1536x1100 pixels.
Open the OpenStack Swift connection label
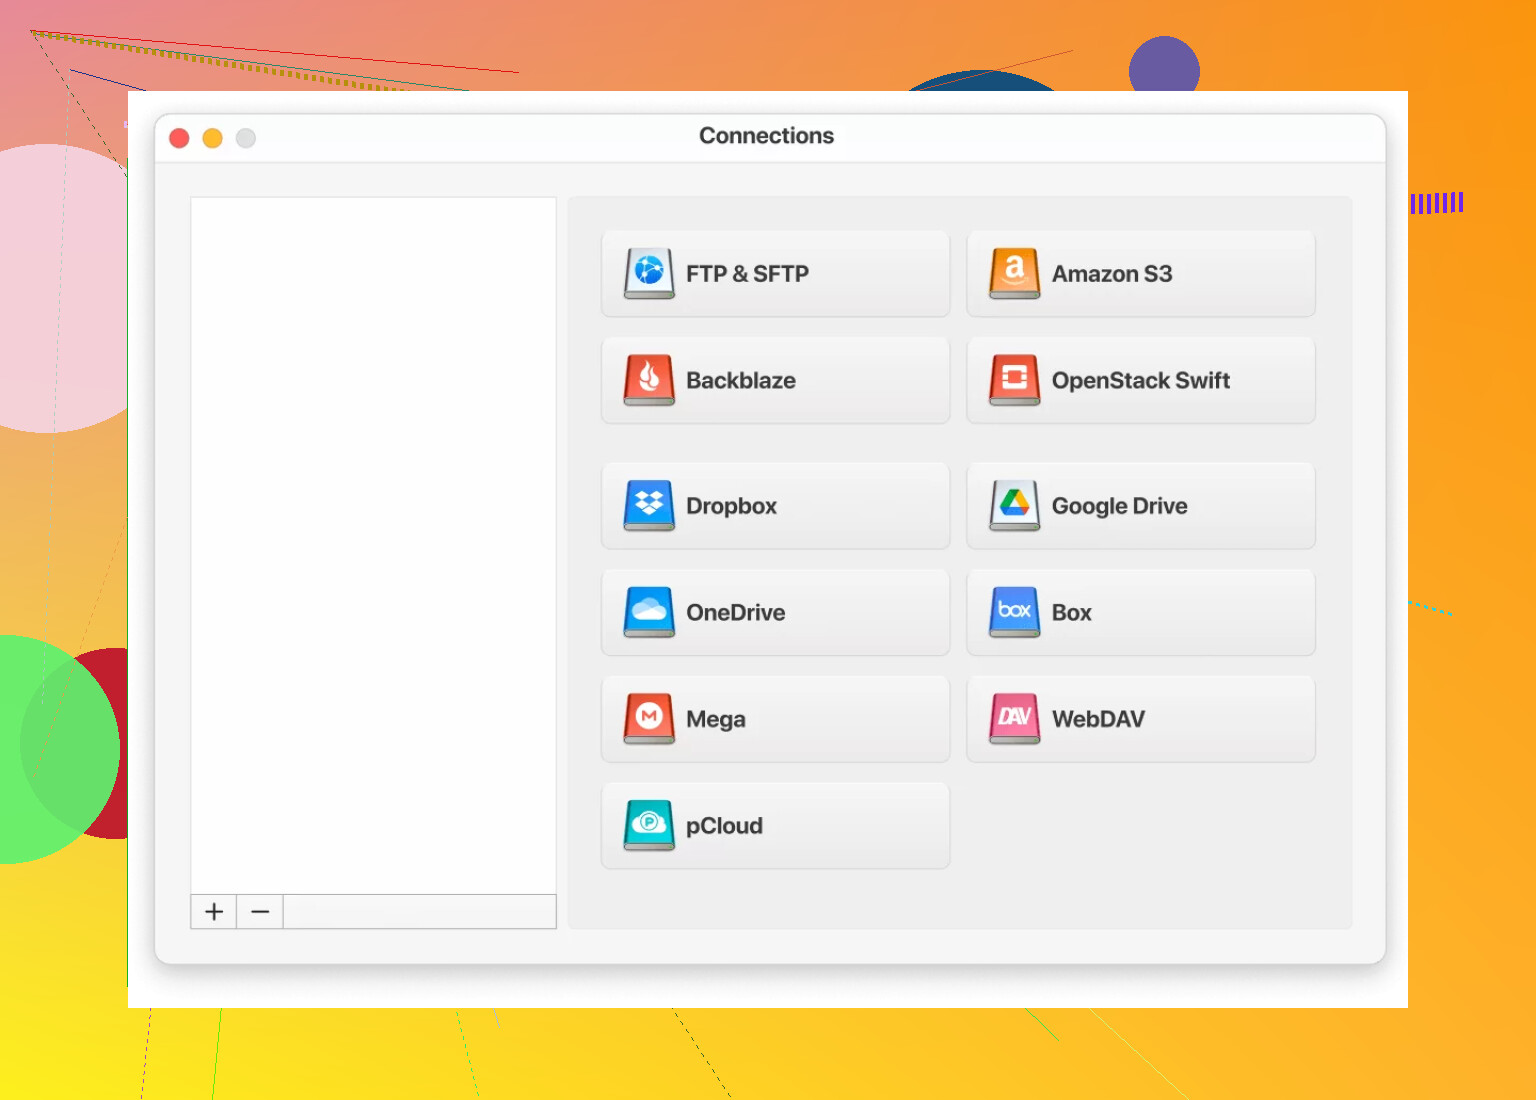(x=1141, y=381)
